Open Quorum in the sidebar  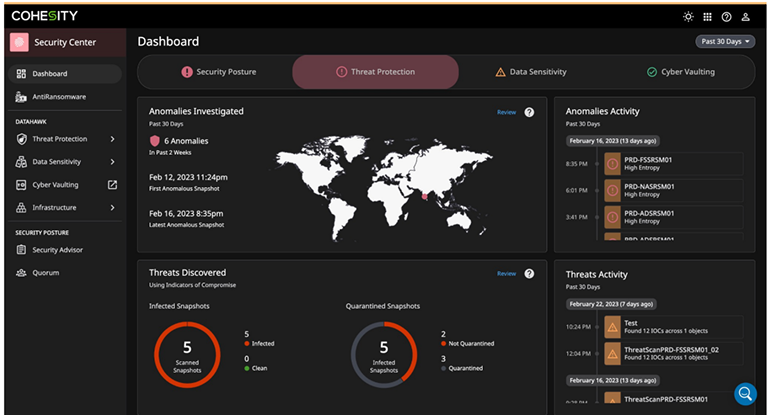[65, 273]
